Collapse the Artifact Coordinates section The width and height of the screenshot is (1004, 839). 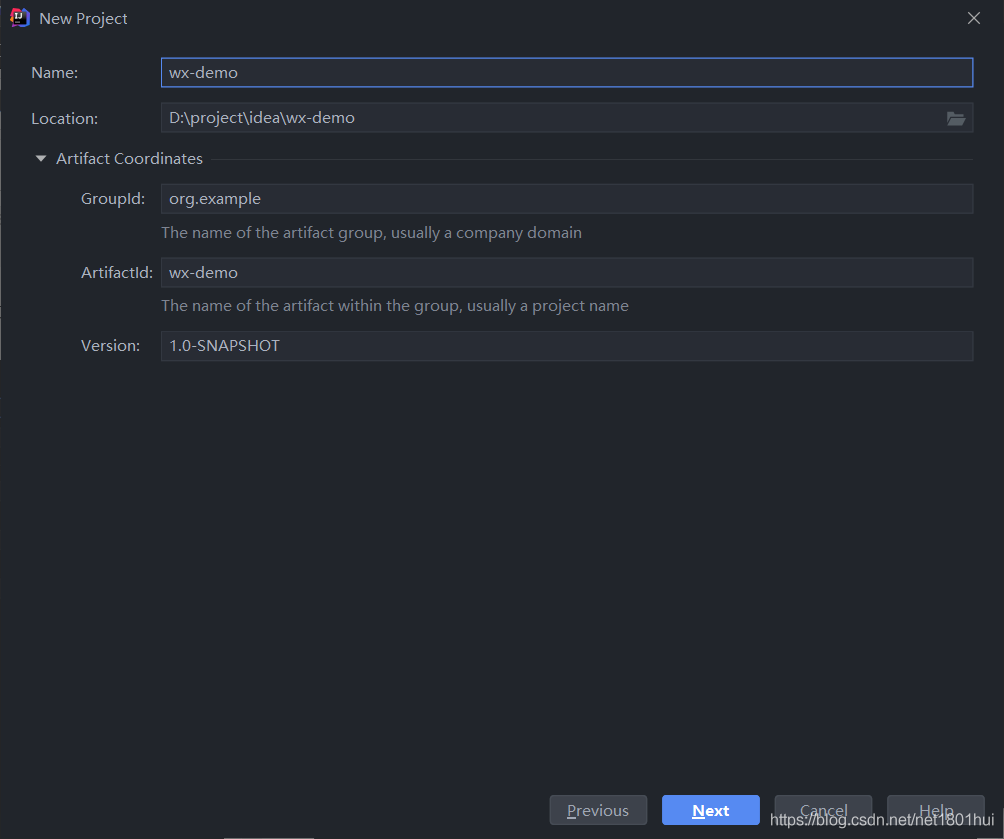[41, 158]
